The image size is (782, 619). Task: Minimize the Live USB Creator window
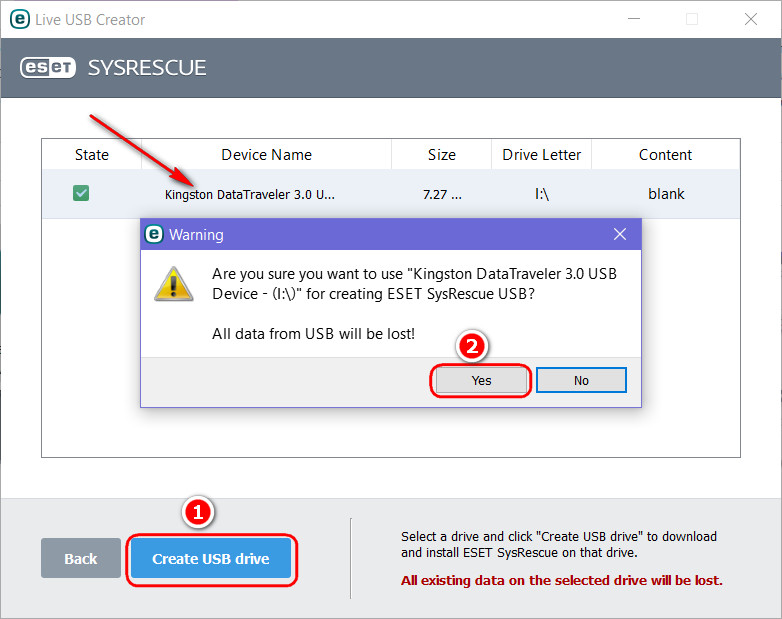pyautogui.click(x=633, y=19)
